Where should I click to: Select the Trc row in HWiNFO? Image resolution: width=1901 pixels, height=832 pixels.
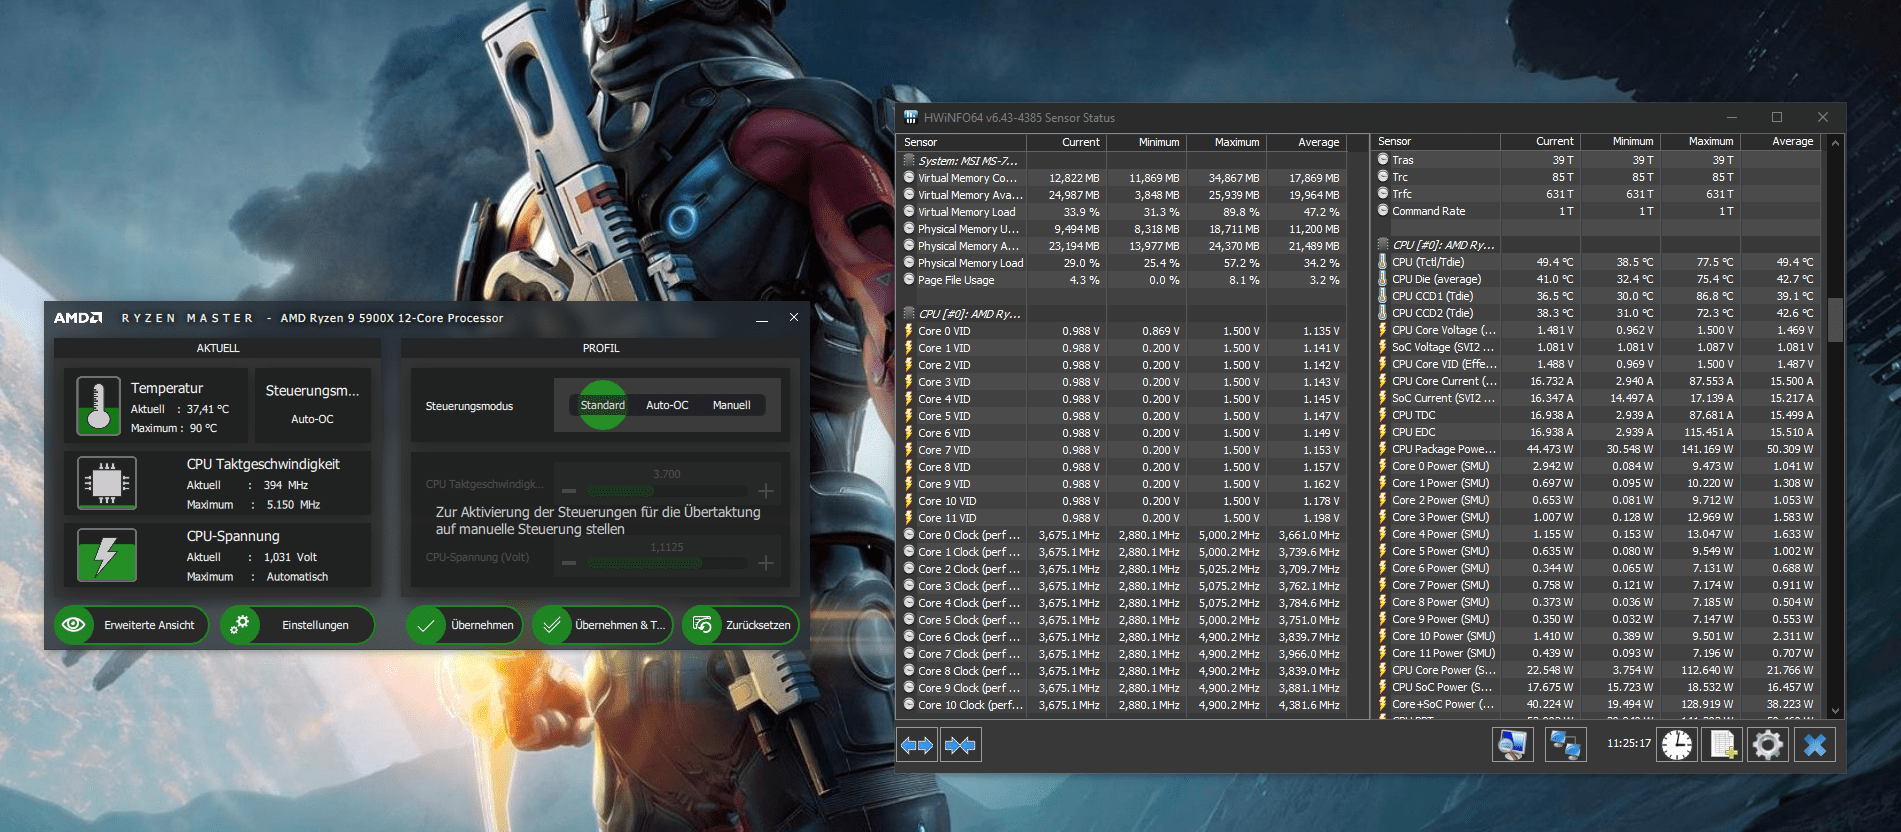1597,177
